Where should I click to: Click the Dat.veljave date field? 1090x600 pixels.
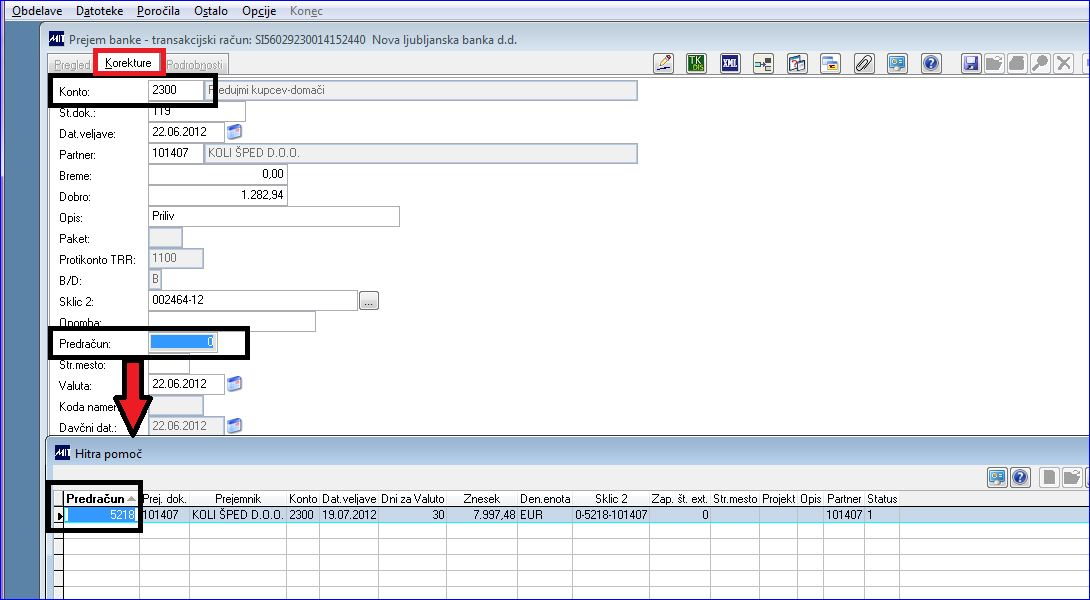coord(186,132)
